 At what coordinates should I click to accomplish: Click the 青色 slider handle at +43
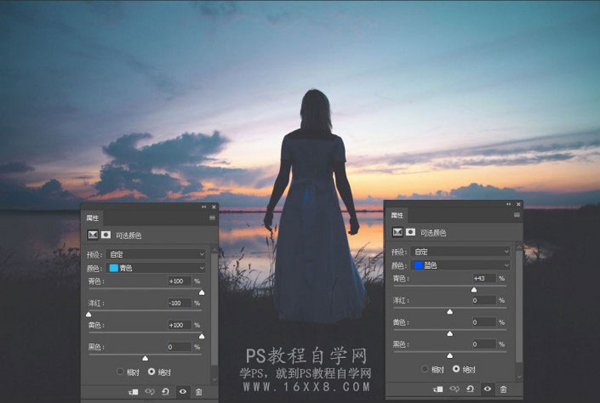point(474,290)
